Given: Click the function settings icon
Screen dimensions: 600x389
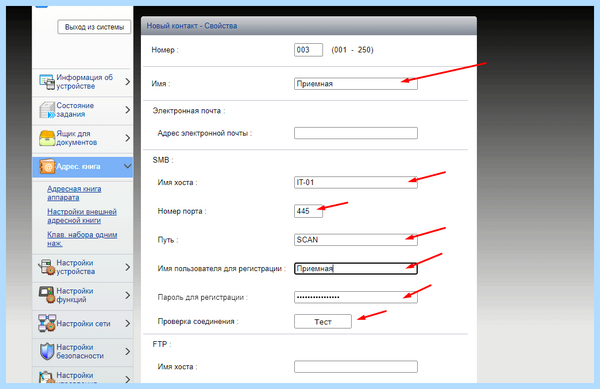Looking at the screenshot, I should tap(47, 295).
